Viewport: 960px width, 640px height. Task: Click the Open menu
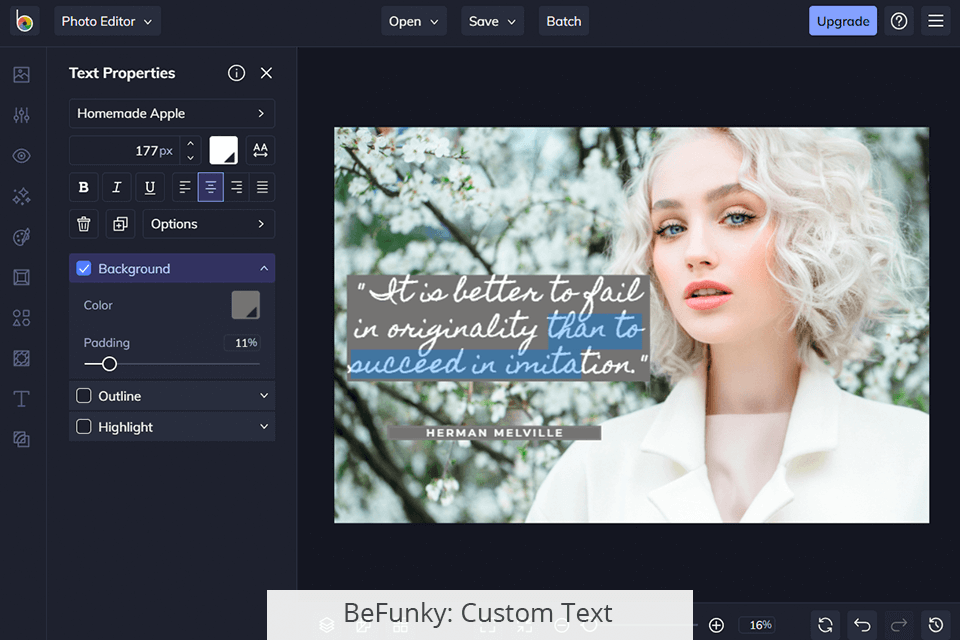coord(413,21)
